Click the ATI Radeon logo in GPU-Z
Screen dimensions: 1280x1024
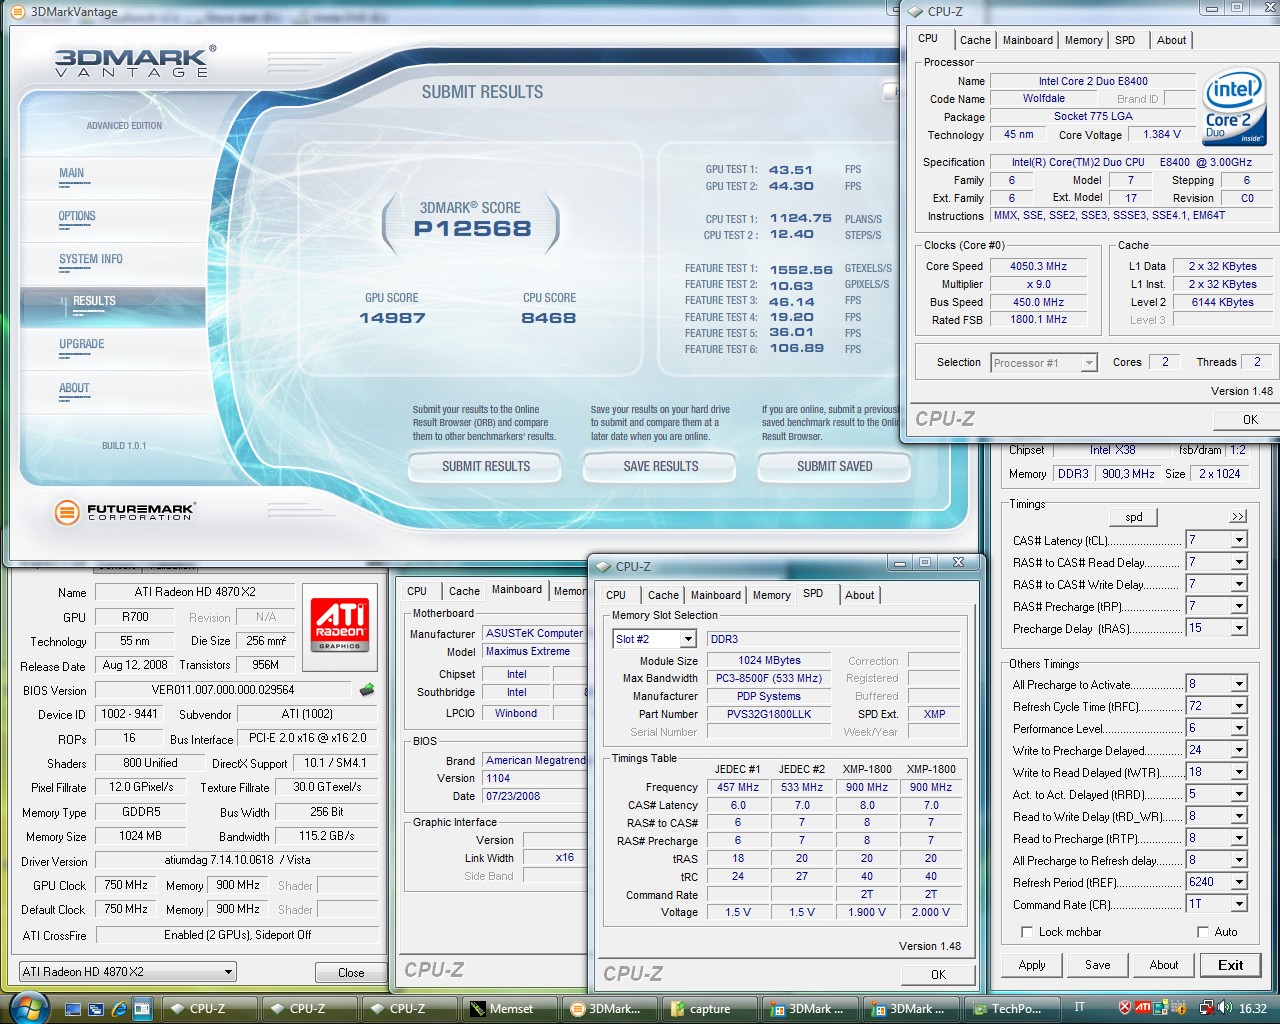(x=340, y=625)
